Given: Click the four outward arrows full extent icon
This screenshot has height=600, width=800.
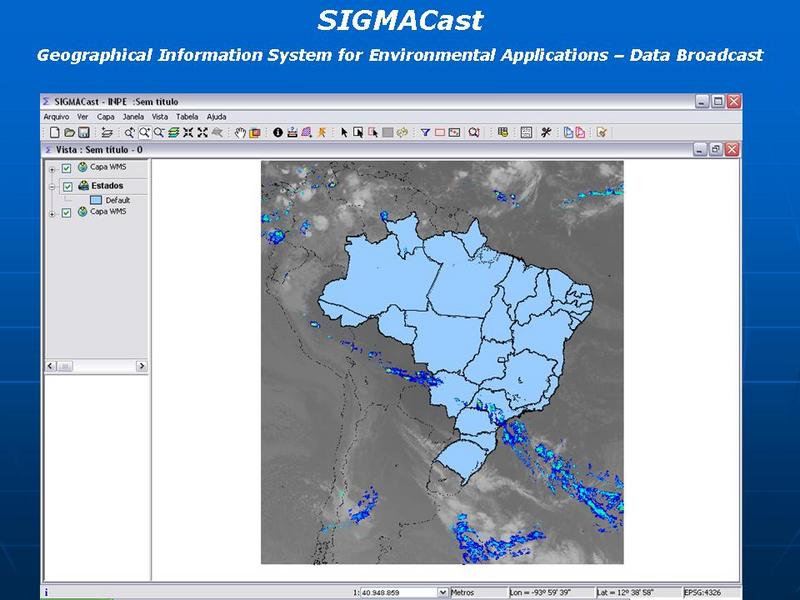Looking at the screenshot, I should coord(203,133).
